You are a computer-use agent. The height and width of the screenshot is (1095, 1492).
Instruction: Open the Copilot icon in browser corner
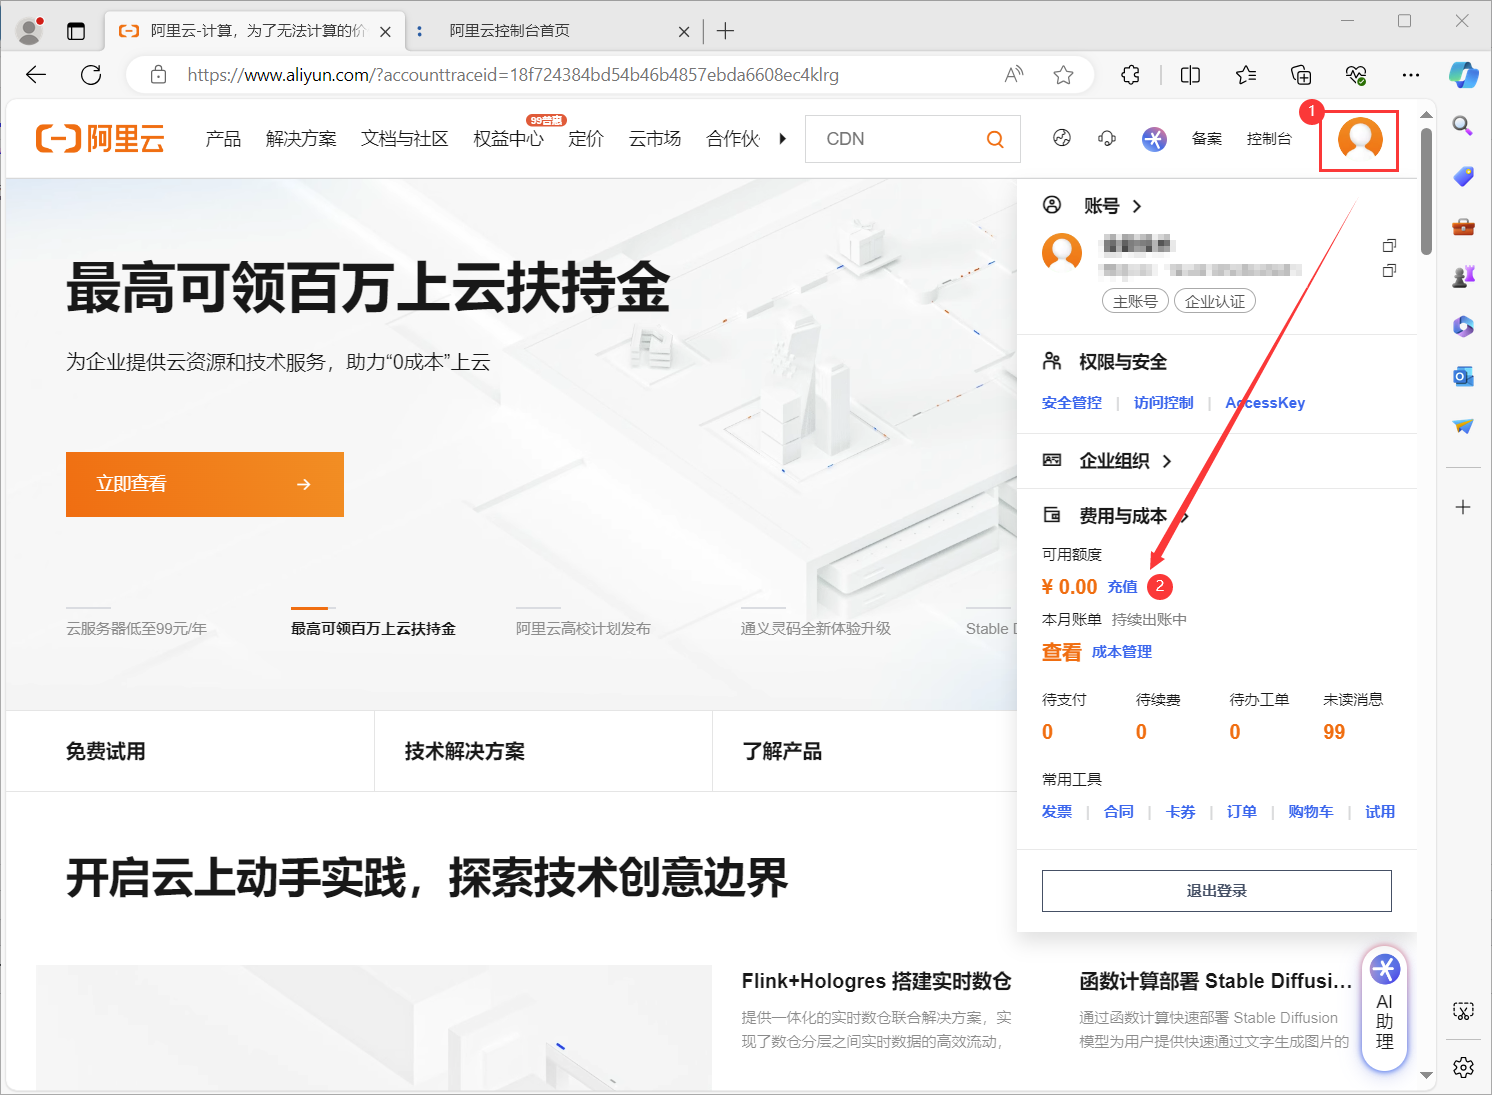point(1463,75)
